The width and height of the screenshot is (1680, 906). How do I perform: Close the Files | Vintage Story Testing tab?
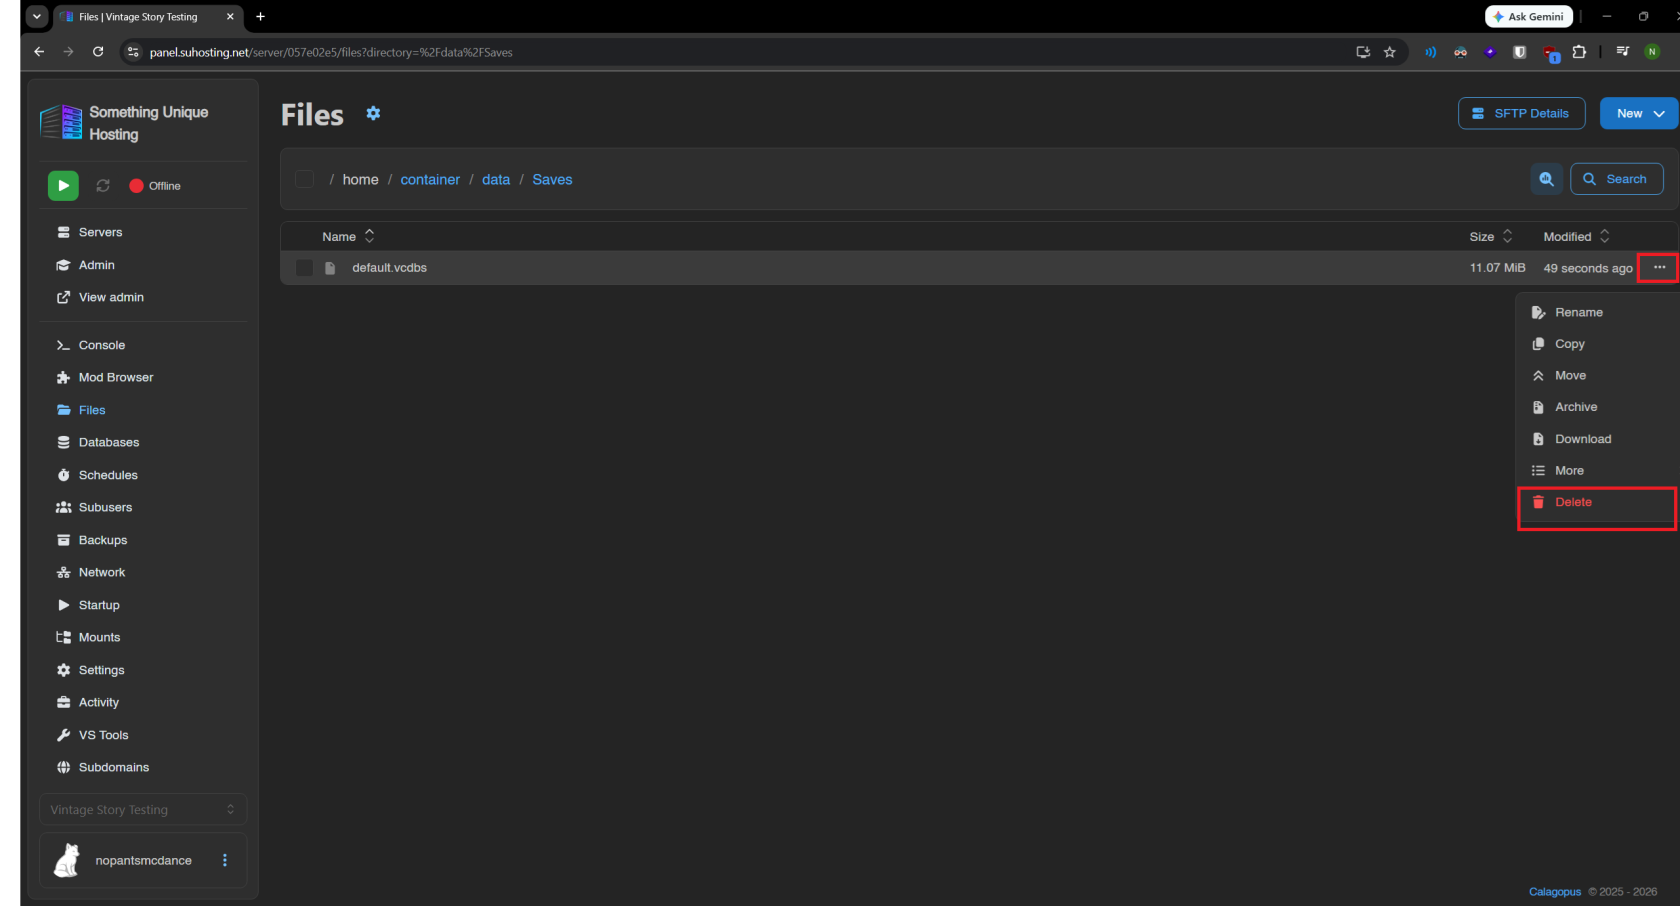tap(230, 17)
